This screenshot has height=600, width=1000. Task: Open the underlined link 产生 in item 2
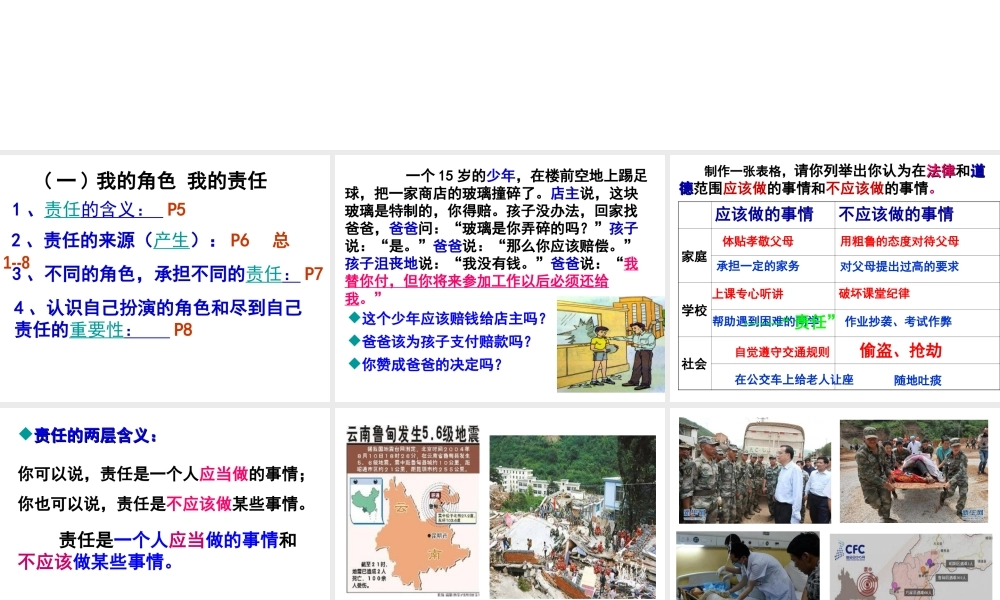coord(171,240)
